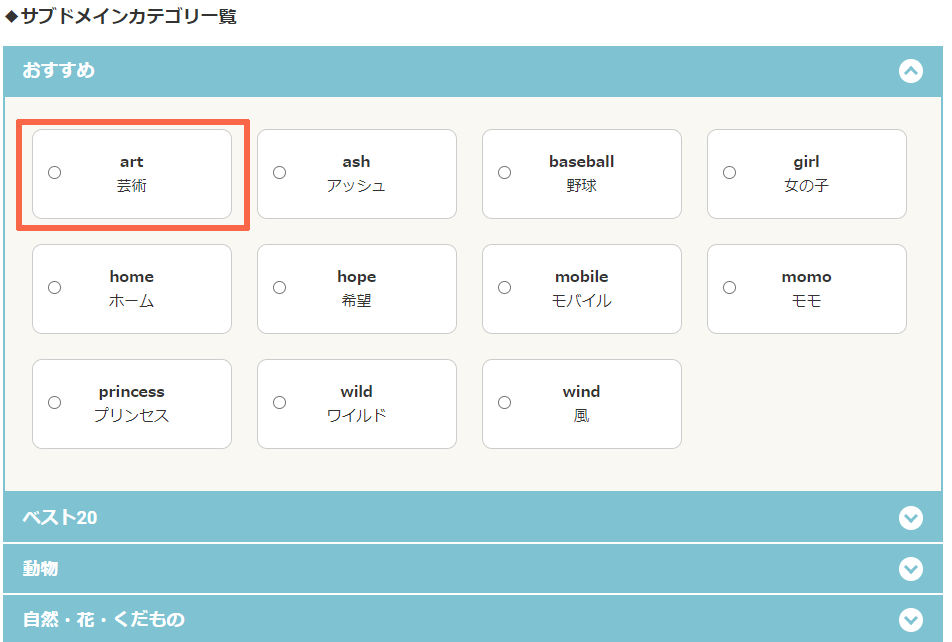This screenshot has height=642, width=952.
Task: Collapse the おすすめ section chevron icon
Action: 910,71
